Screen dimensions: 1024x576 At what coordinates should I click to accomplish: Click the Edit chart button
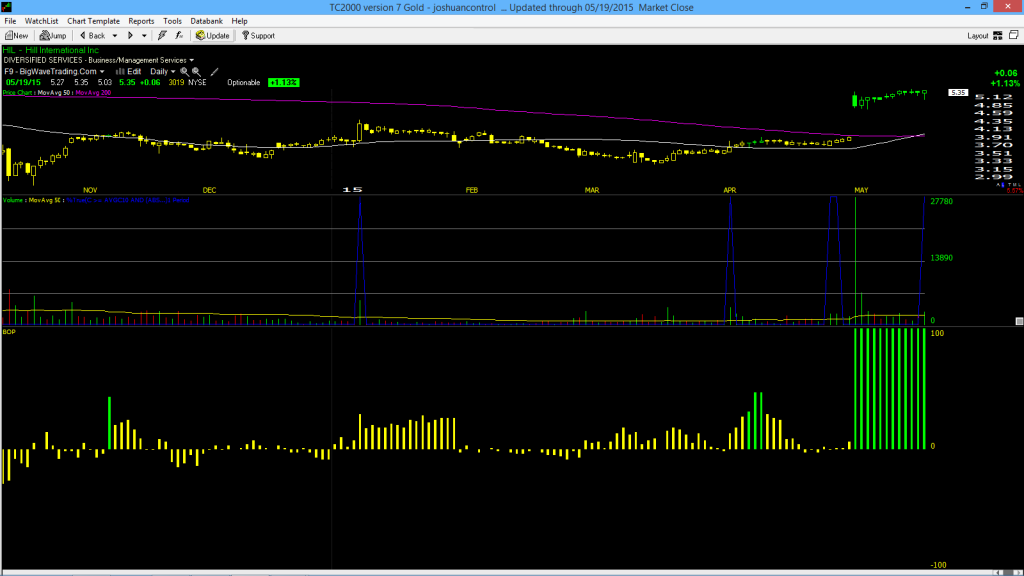pyautogui.click(x=129, y=72)
